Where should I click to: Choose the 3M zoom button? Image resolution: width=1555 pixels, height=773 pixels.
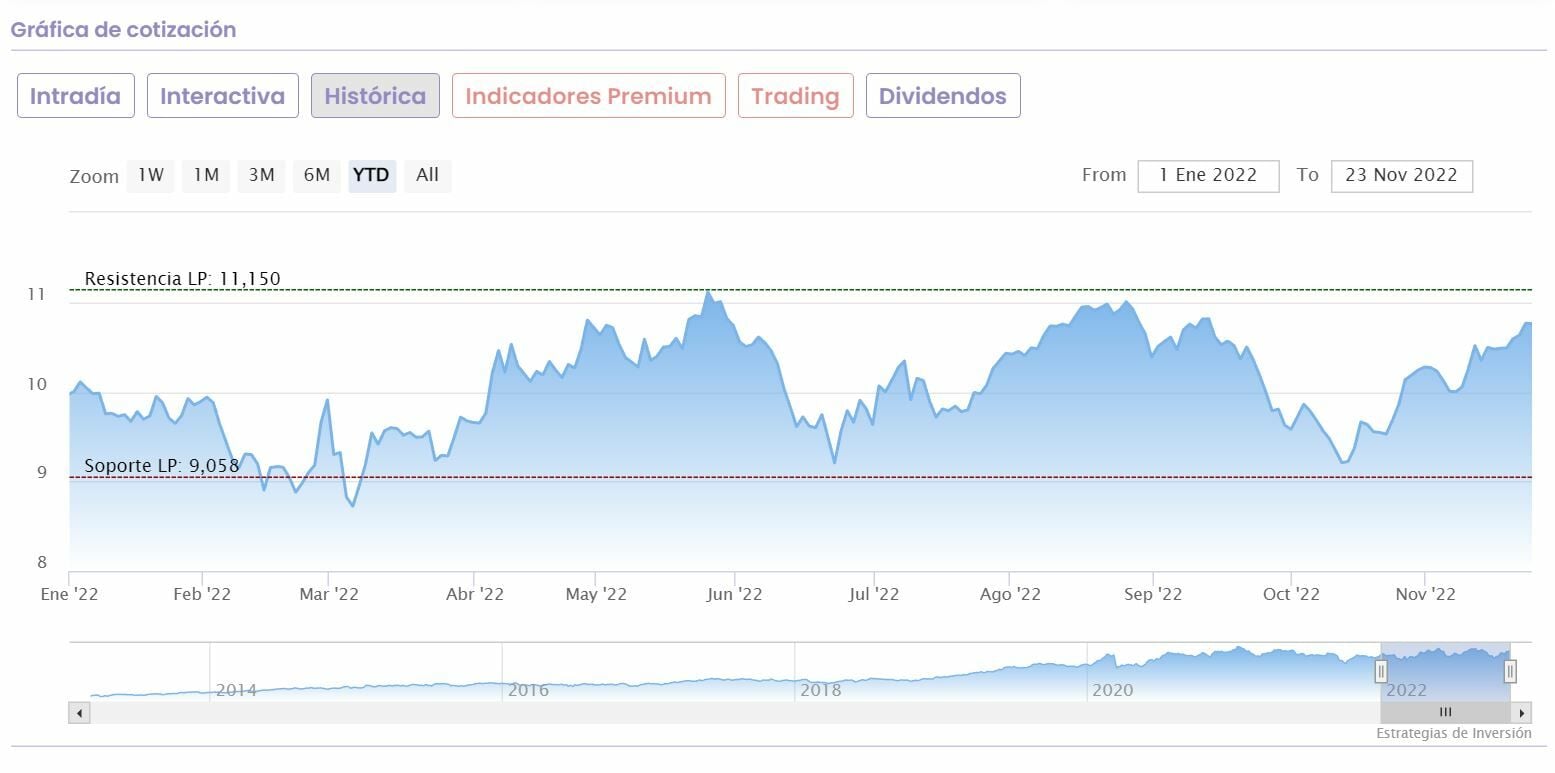click(261, 176)
